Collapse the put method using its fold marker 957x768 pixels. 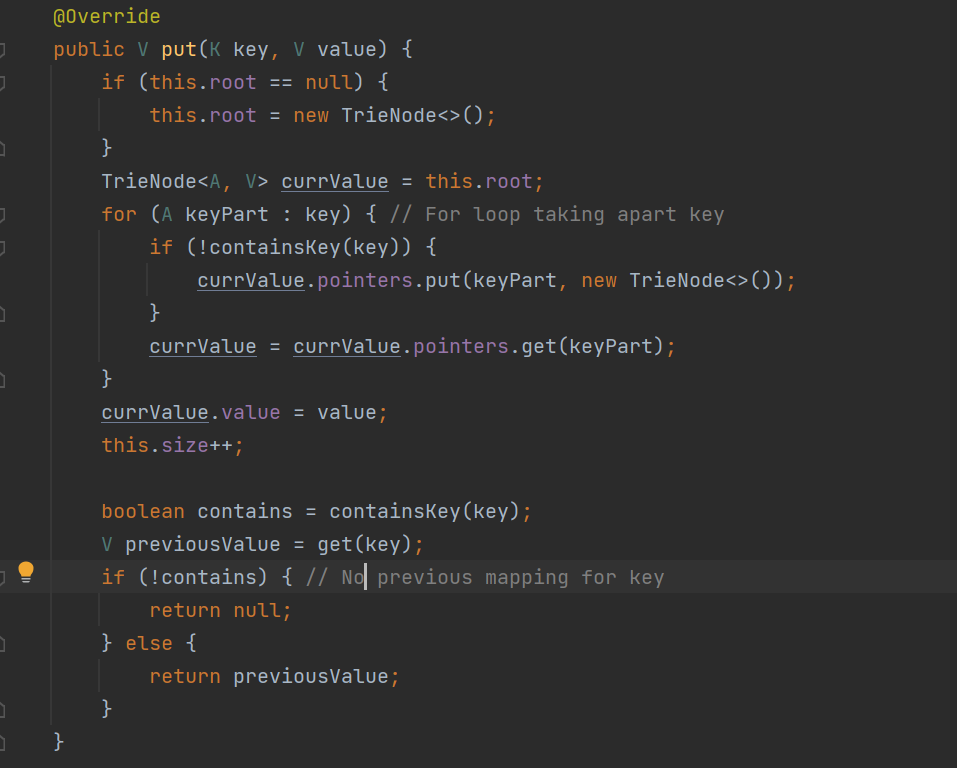pos(2,49)
